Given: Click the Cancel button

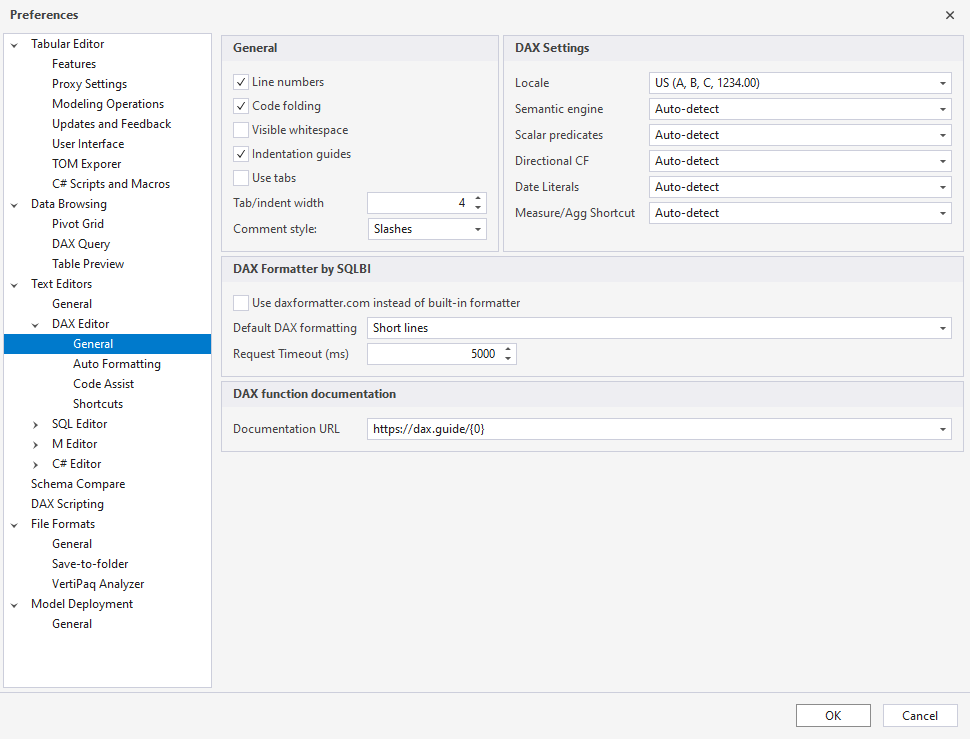Looking at the screenshot, I should tap(919, 715).
